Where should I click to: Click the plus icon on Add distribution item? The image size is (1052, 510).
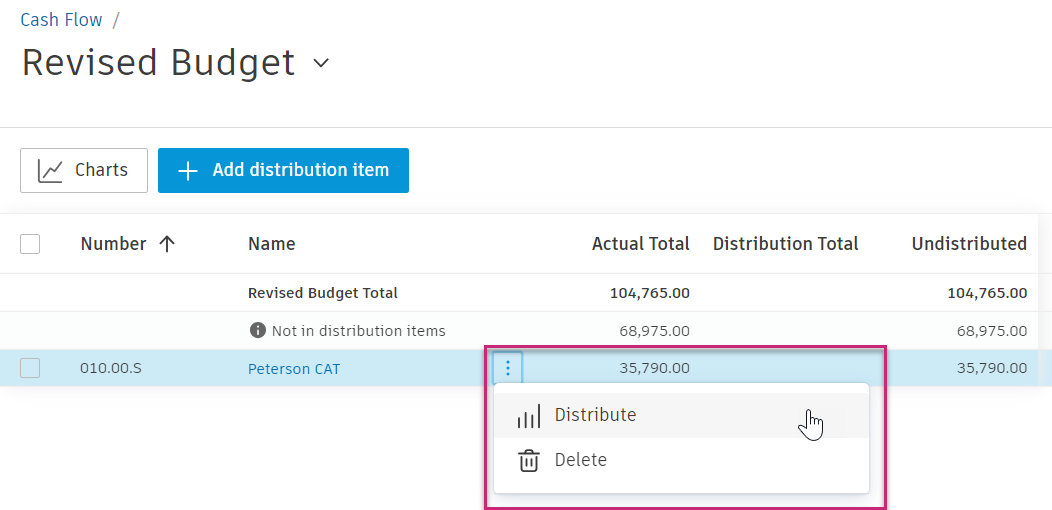[187, 171]
